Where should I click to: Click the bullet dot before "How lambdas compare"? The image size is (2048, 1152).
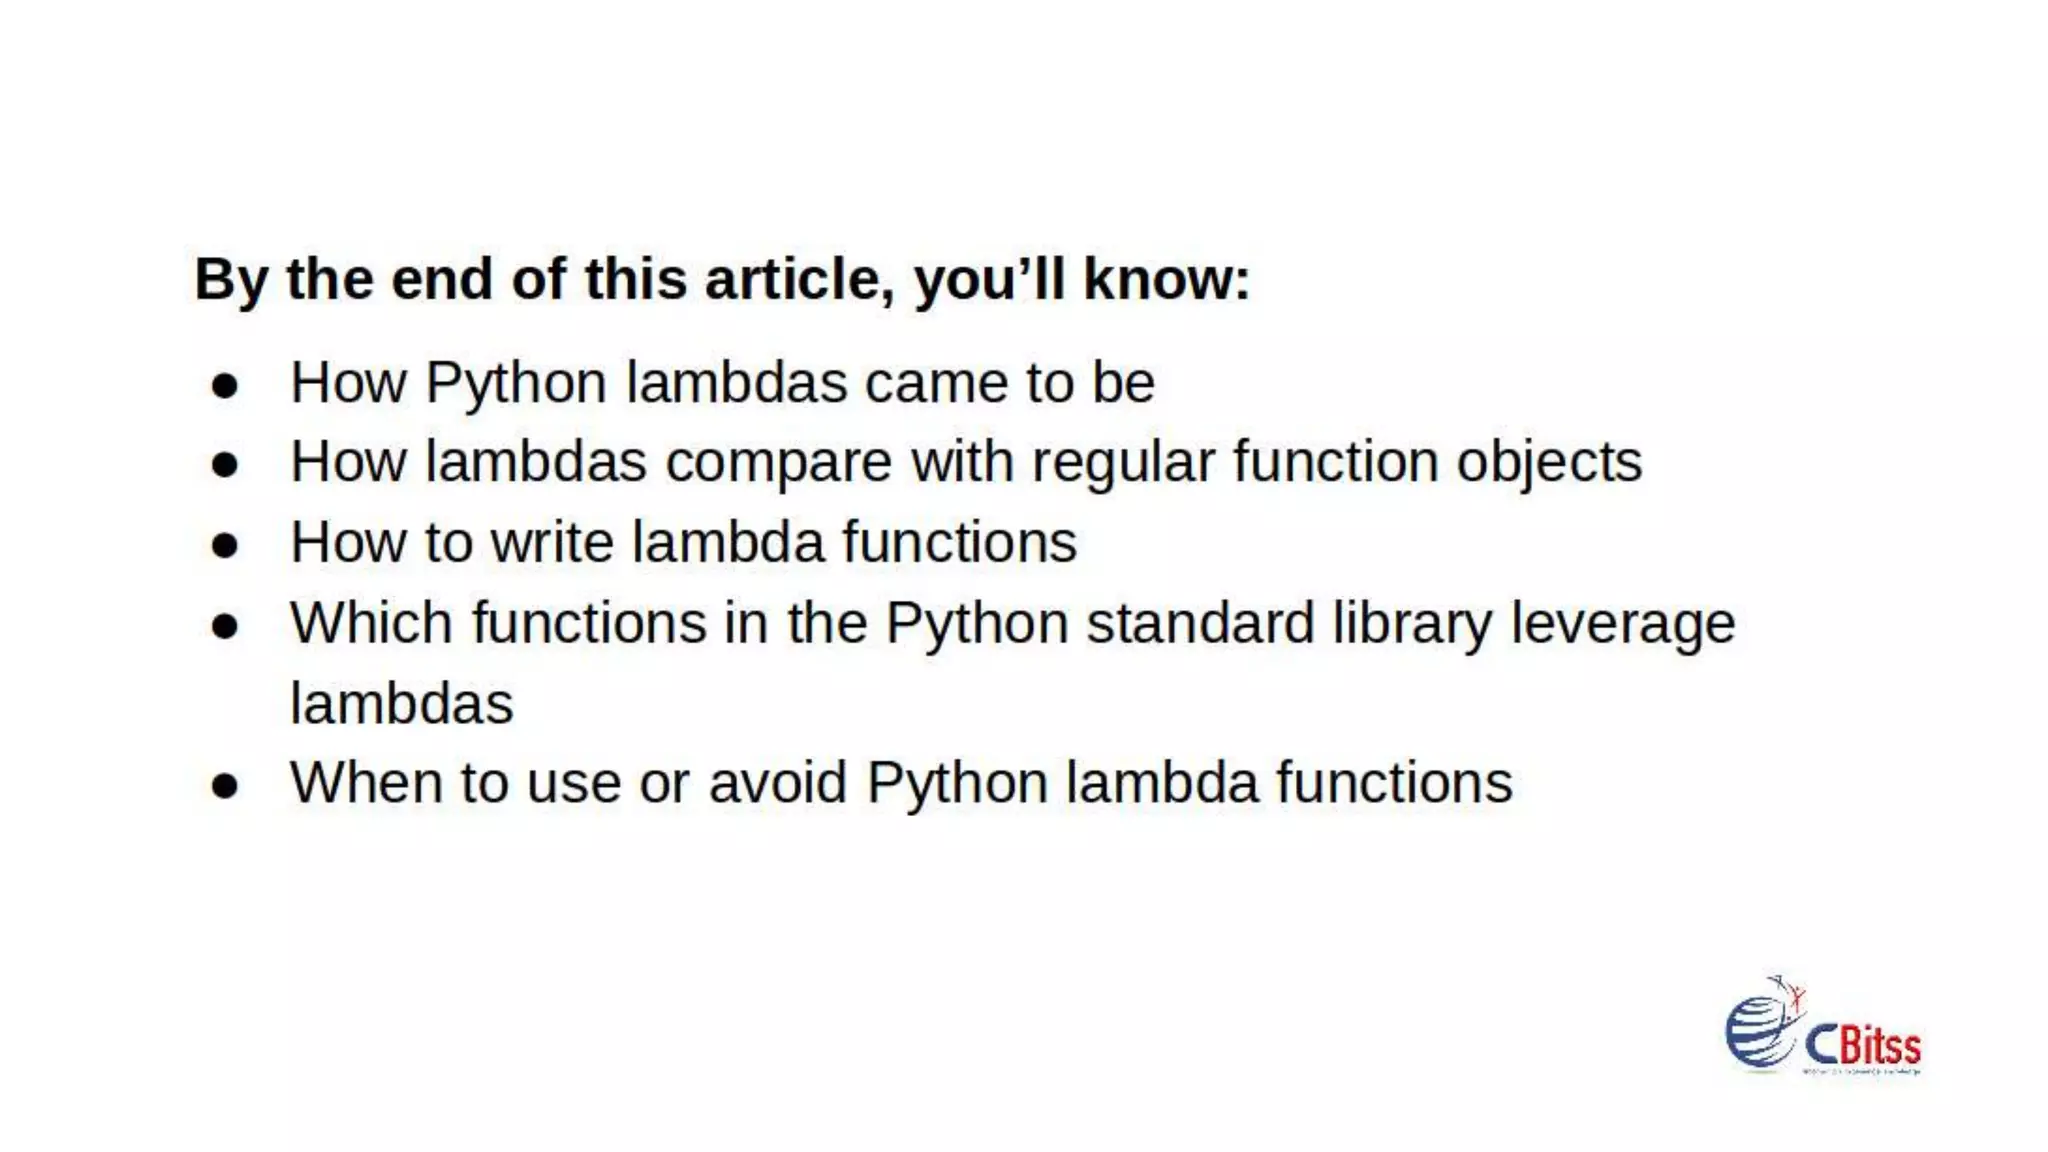click(x=225, y=465)
